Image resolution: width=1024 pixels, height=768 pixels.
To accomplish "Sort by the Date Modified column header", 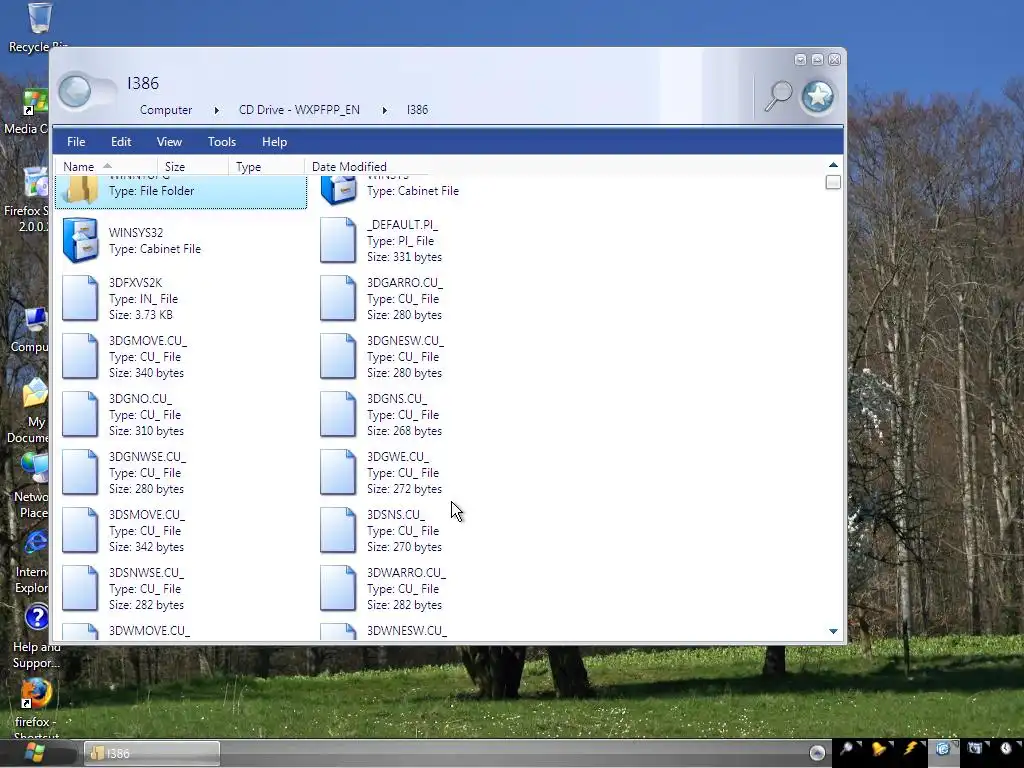I will coord(349,167).
